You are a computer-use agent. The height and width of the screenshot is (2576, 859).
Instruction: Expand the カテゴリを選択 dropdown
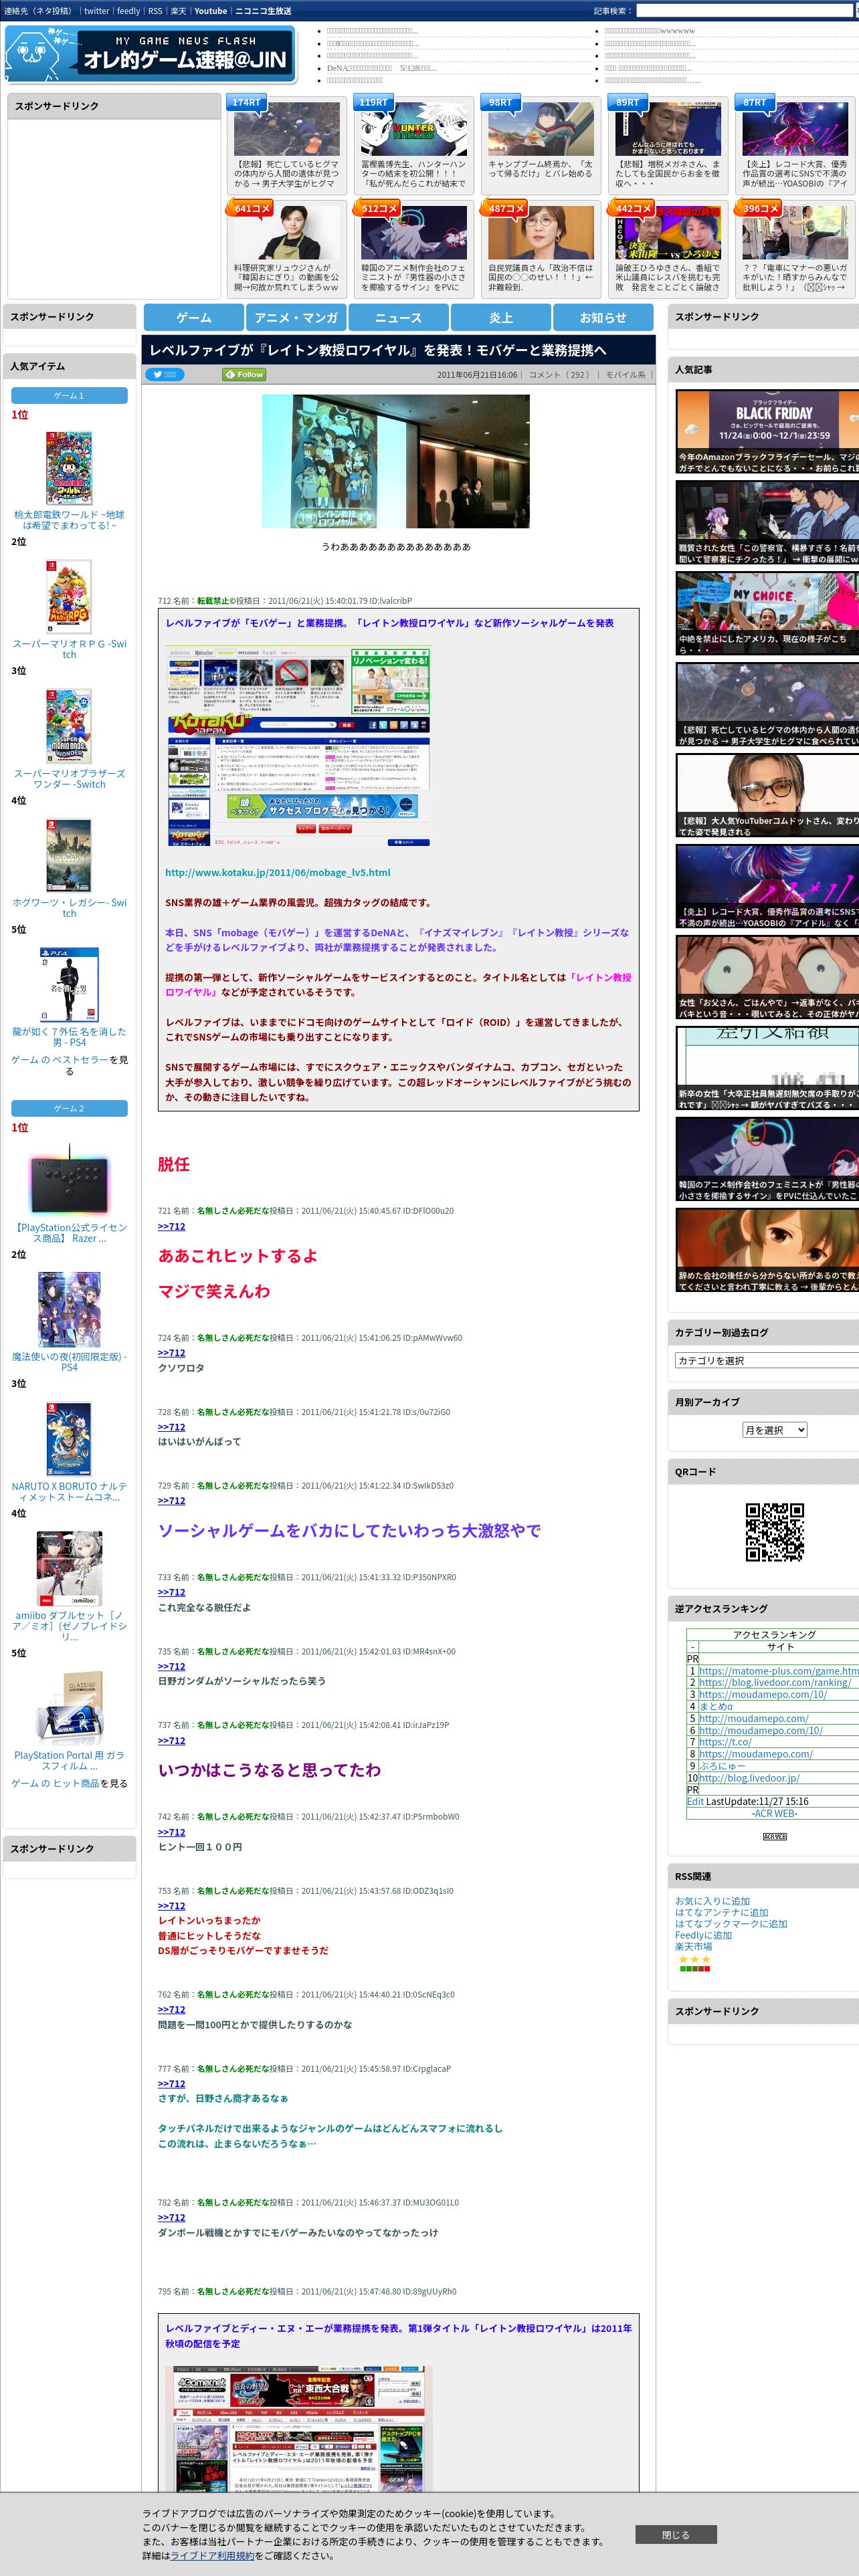point(767,1360)
